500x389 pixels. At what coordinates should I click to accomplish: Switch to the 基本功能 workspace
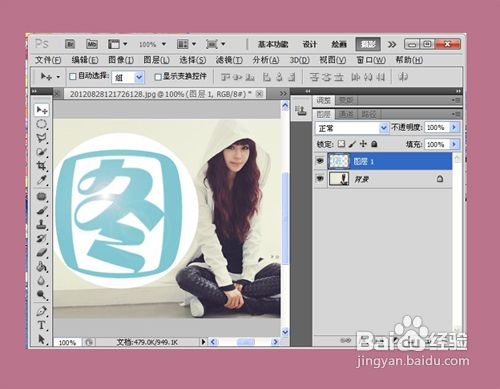click(x=273, y=44)
